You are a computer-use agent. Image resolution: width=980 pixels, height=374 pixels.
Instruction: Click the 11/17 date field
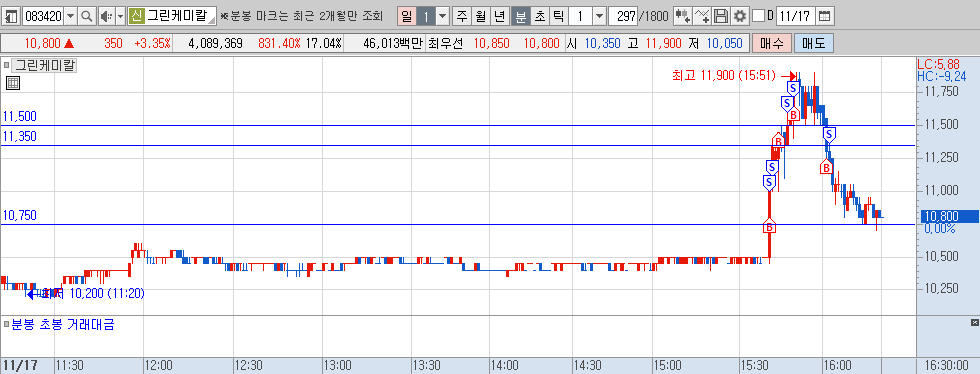pos(796,16)
